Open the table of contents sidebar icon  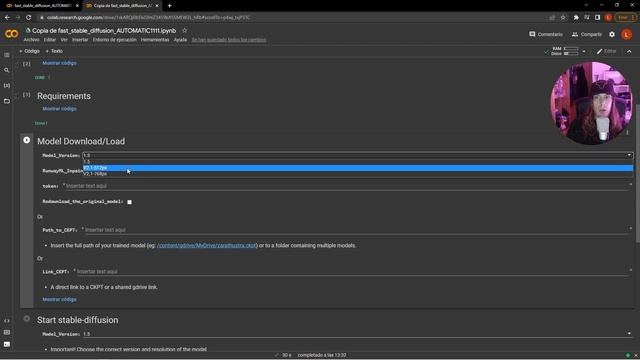tap(7, 55)
